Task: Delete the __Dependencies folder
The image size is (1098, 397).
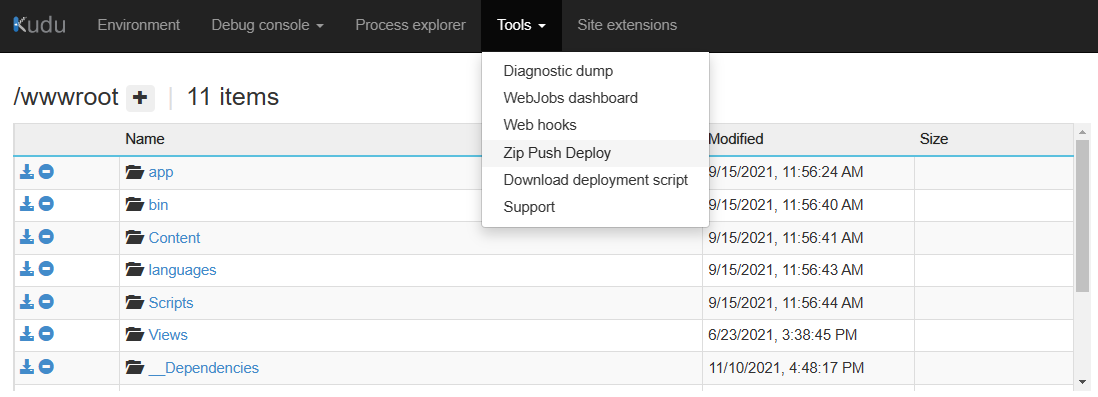Action: (46, 367)
